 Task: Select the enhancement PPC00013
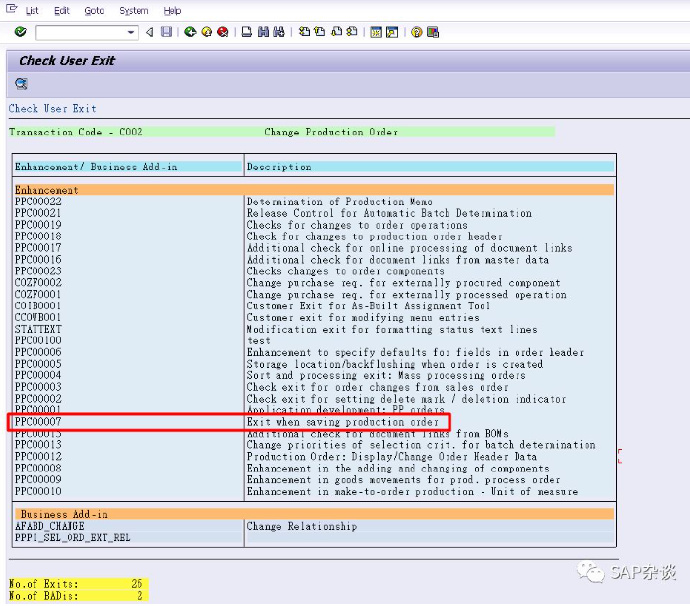point(38,444)
